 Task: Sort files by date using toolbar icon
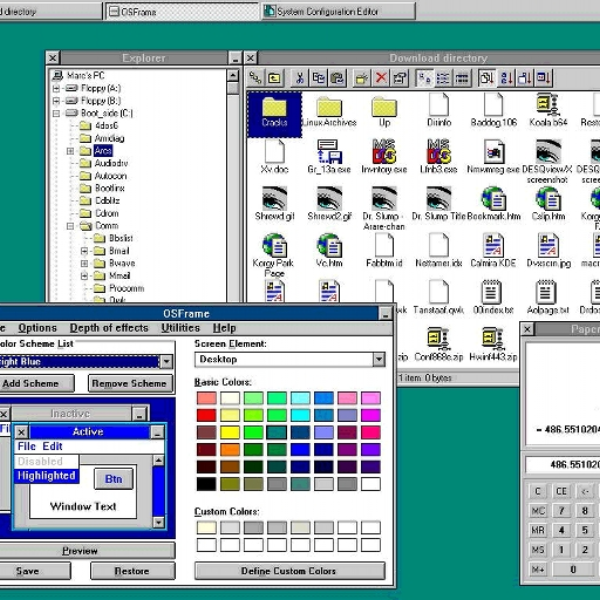(543, 78)
